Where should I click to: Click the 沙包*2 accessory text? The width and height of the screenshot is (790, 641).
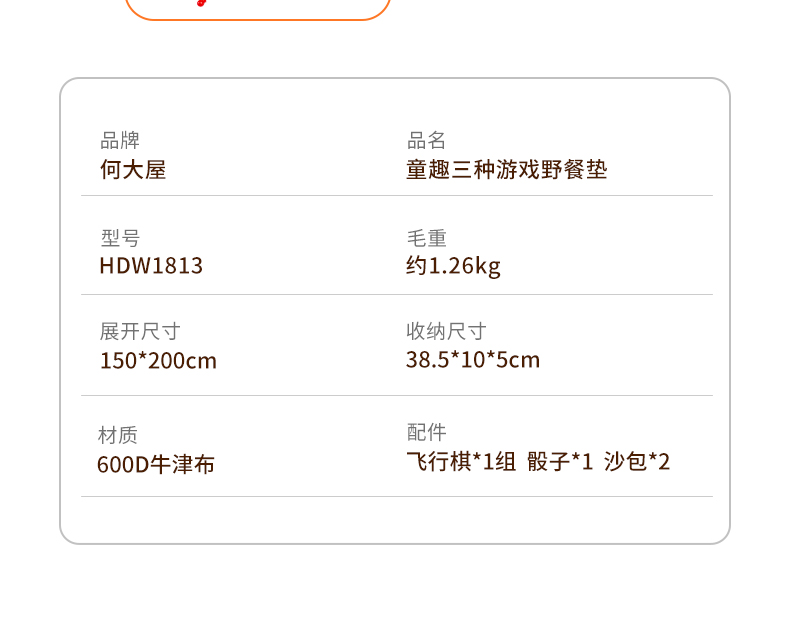point(637,461)
